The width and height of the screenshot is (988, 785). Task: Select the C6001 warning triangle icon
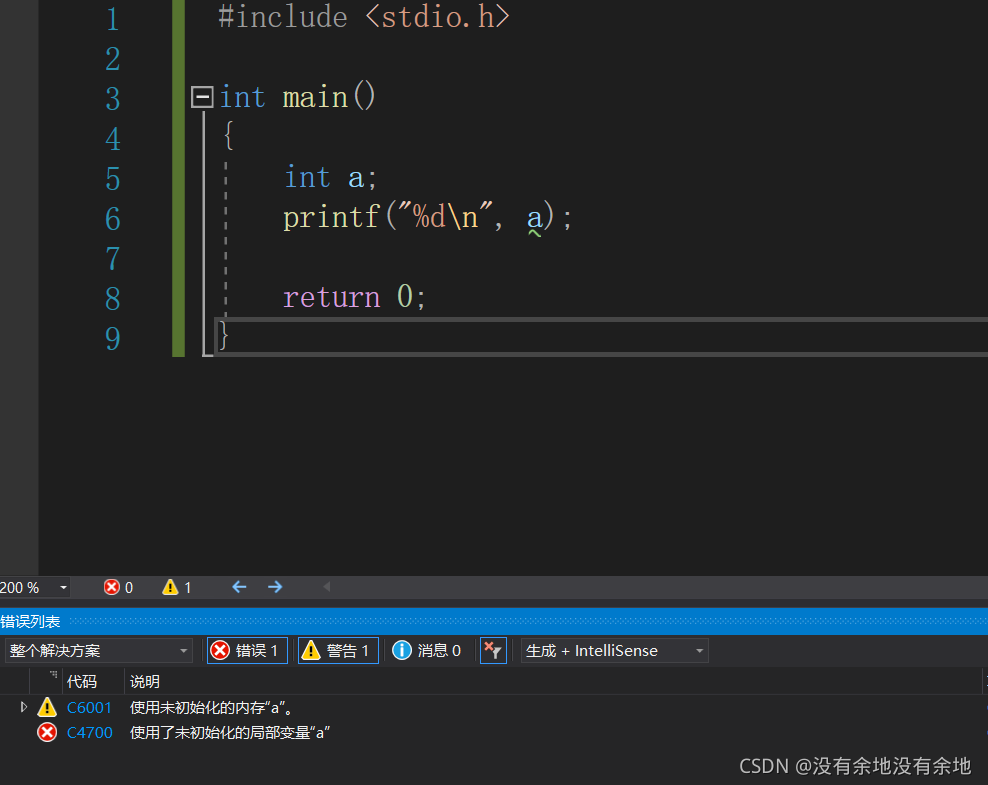pos(47,707)
